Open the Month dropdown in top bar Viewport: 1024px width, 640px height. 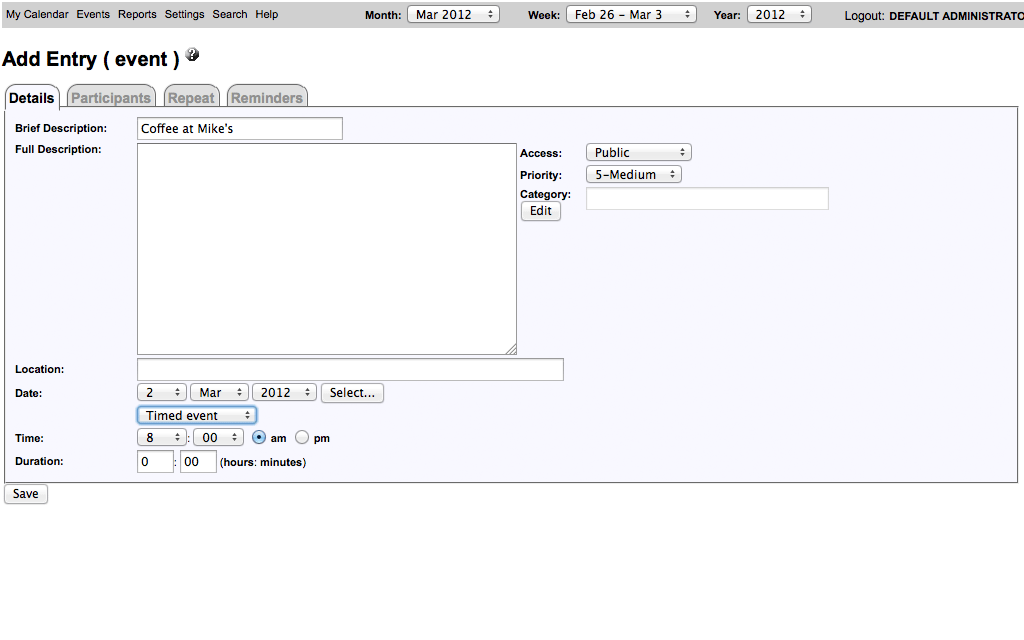coord(452,15)
